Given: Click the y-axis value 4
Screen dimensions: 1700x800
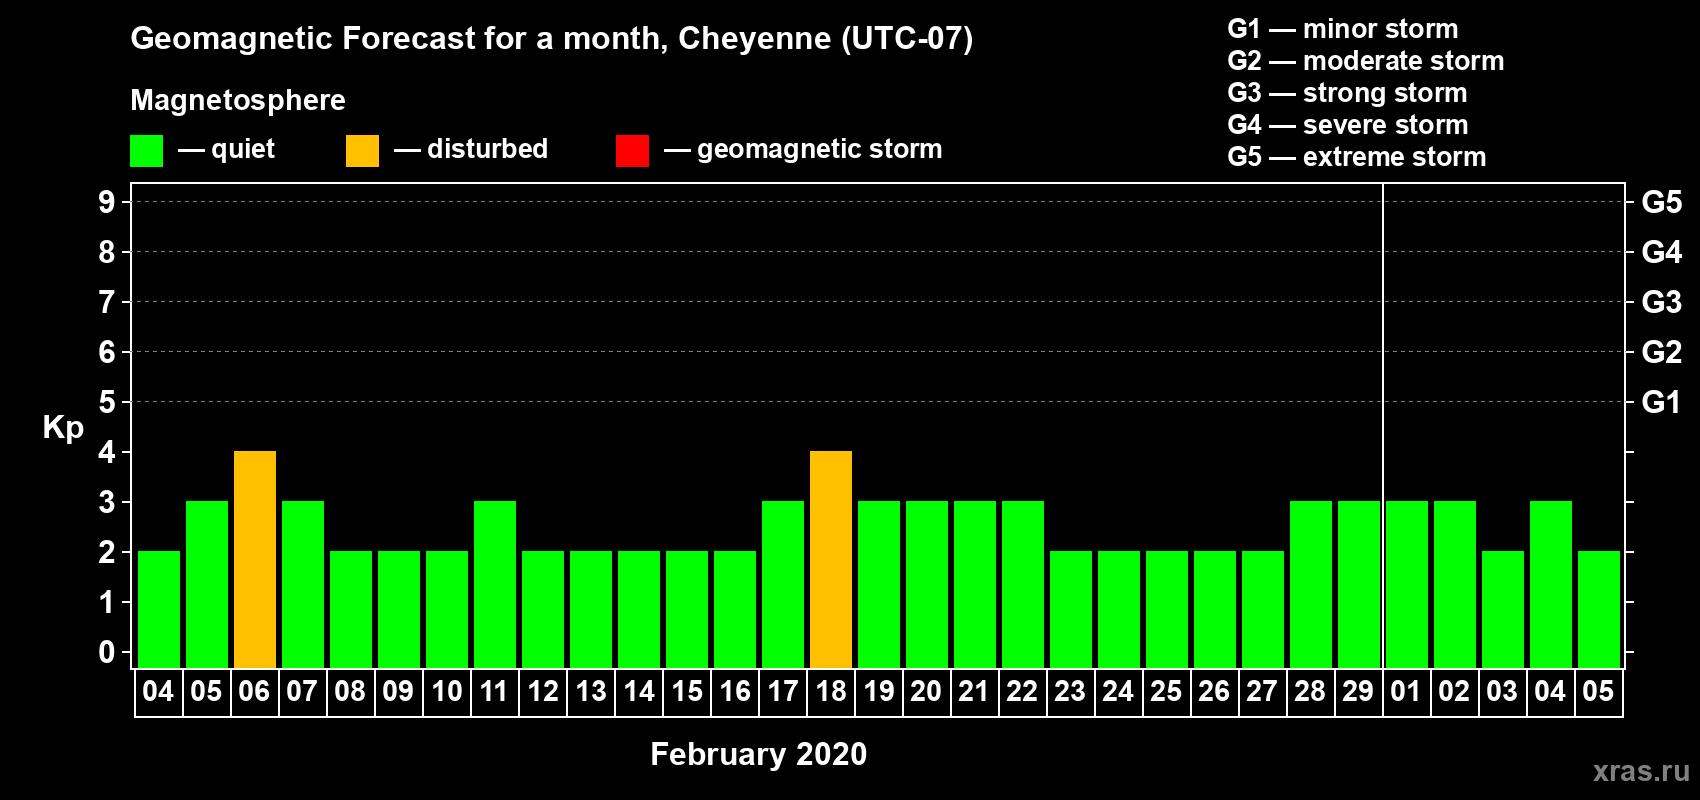Looking at the screenshot, I should tap(107, 452).
